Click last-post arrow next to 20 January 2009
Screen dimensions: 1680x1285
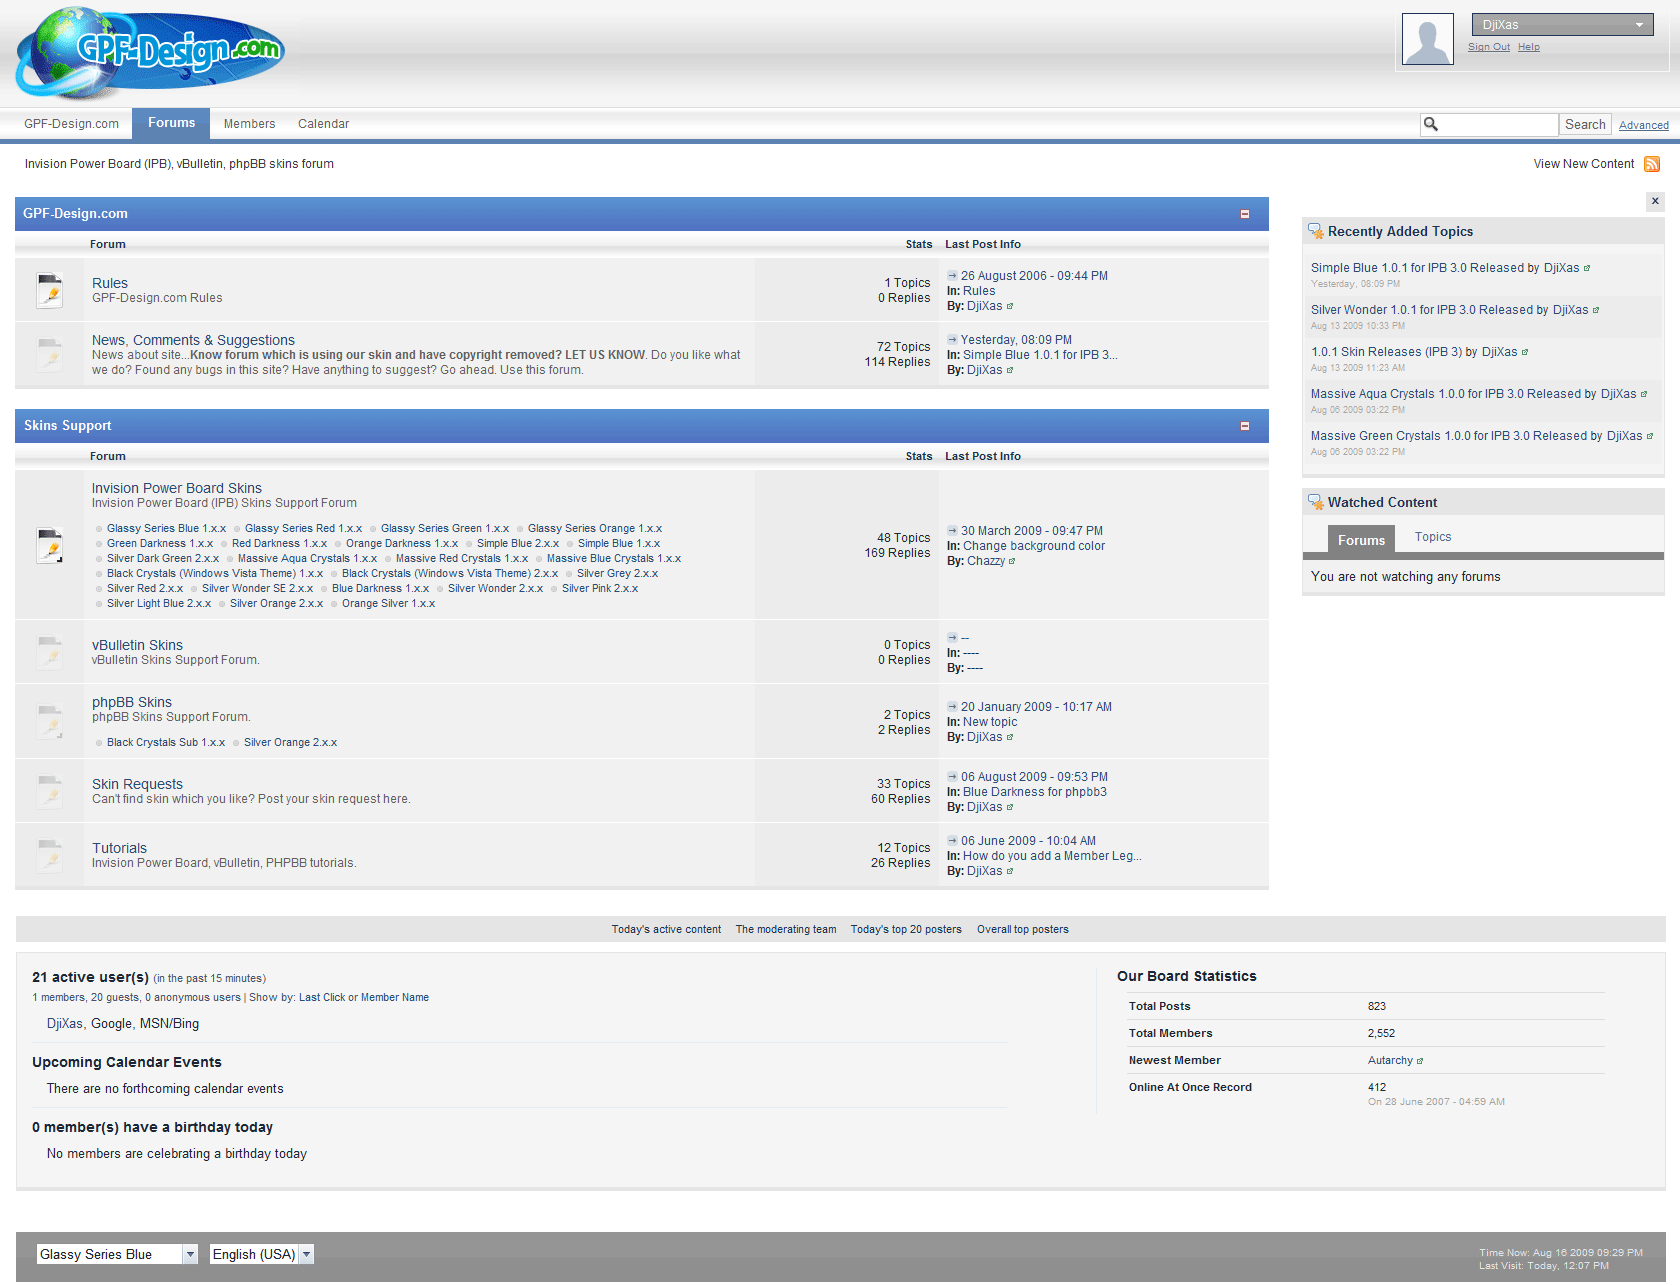tap(952, 706)
